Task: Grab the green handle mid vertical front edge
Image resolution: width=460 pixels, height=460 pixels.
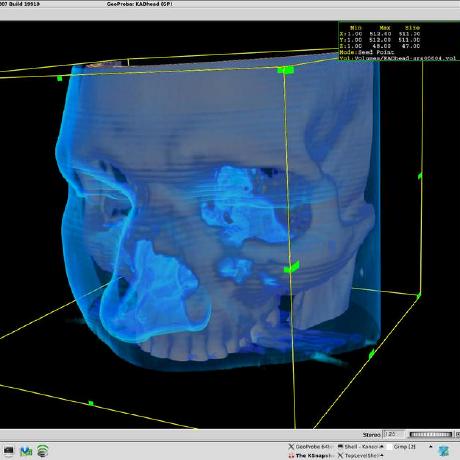Action: [292, 267]
